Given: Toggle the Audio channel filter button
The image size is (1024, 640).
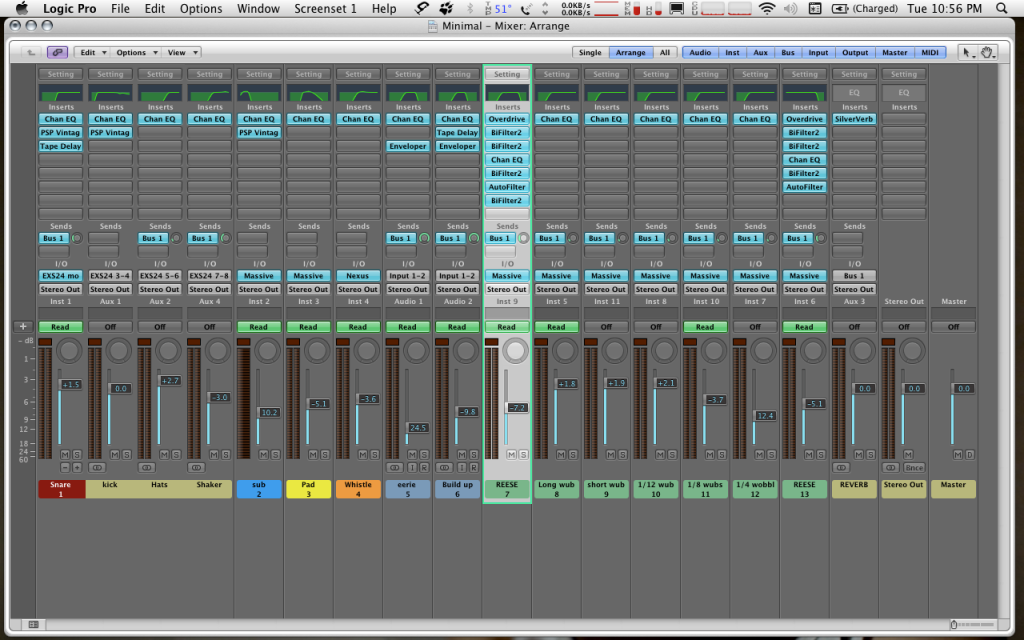Looking at the screenshot, I should (x=700, y=52).
